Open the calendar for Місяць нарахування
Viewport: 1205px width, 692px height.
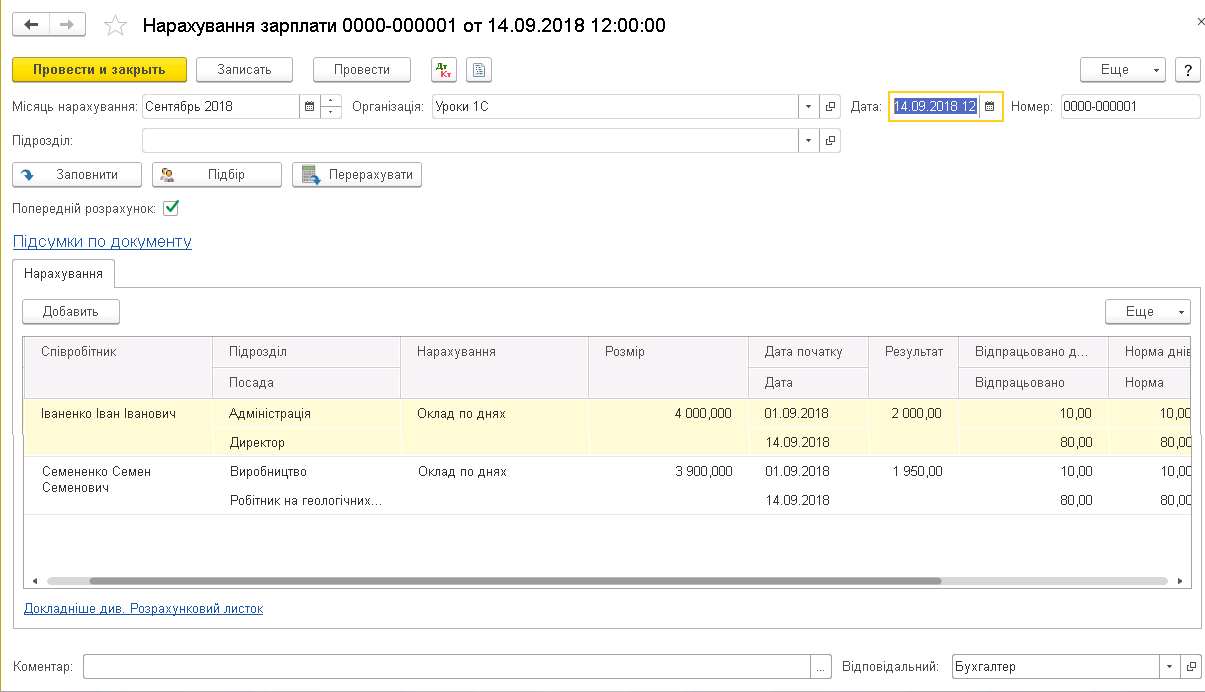point(309,106)
